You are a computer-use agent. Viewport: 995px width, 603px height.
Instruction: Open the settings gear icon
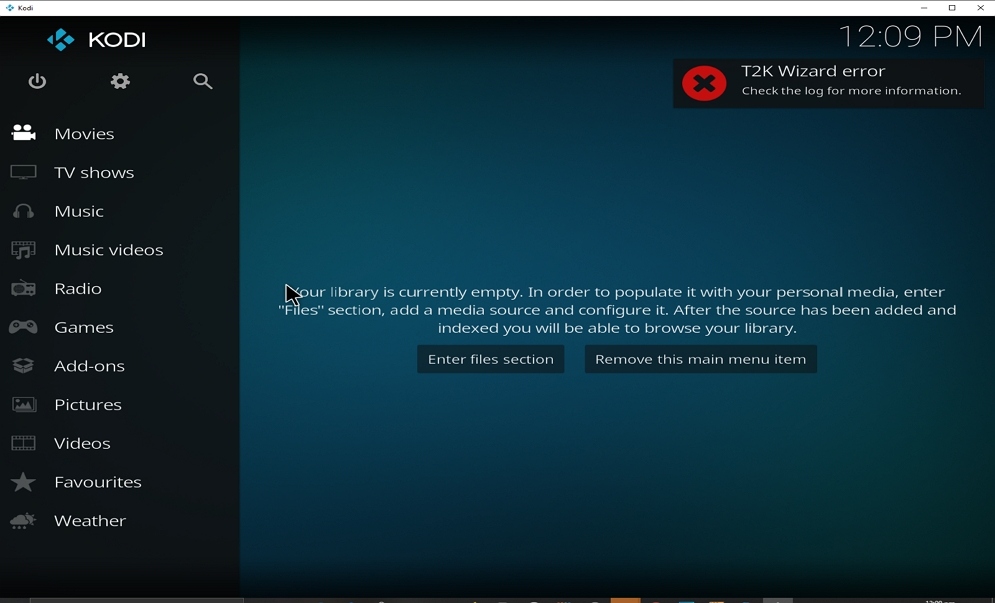tap(120, 81)
